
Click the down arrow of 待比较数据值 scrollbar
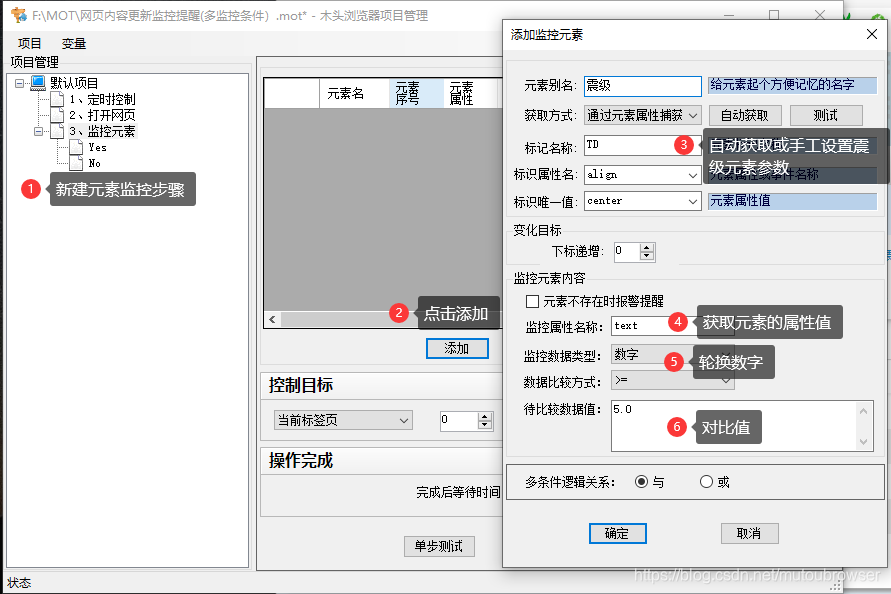pyautogui.click(x=864, y=442)
